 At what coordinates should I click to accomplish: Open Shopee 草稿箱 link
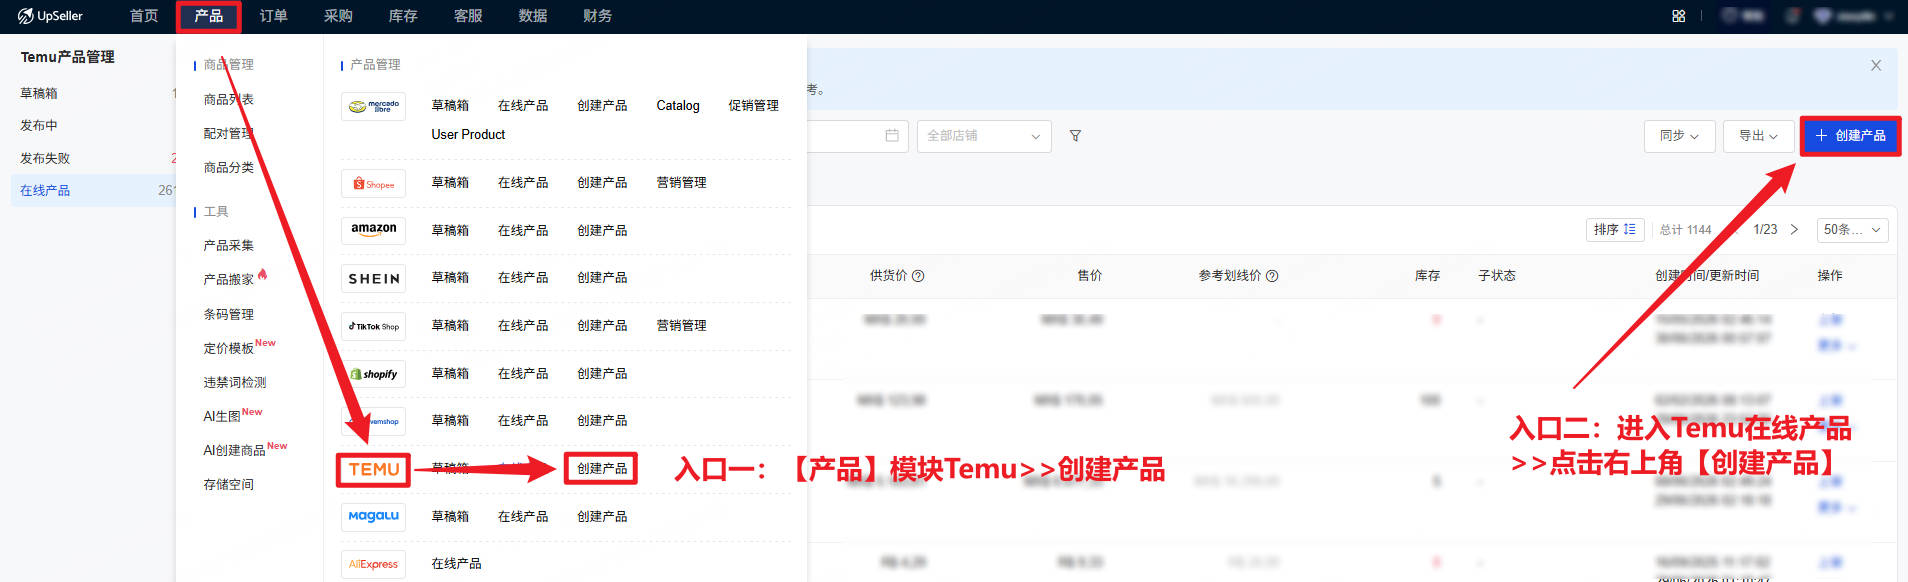[450, 183]
